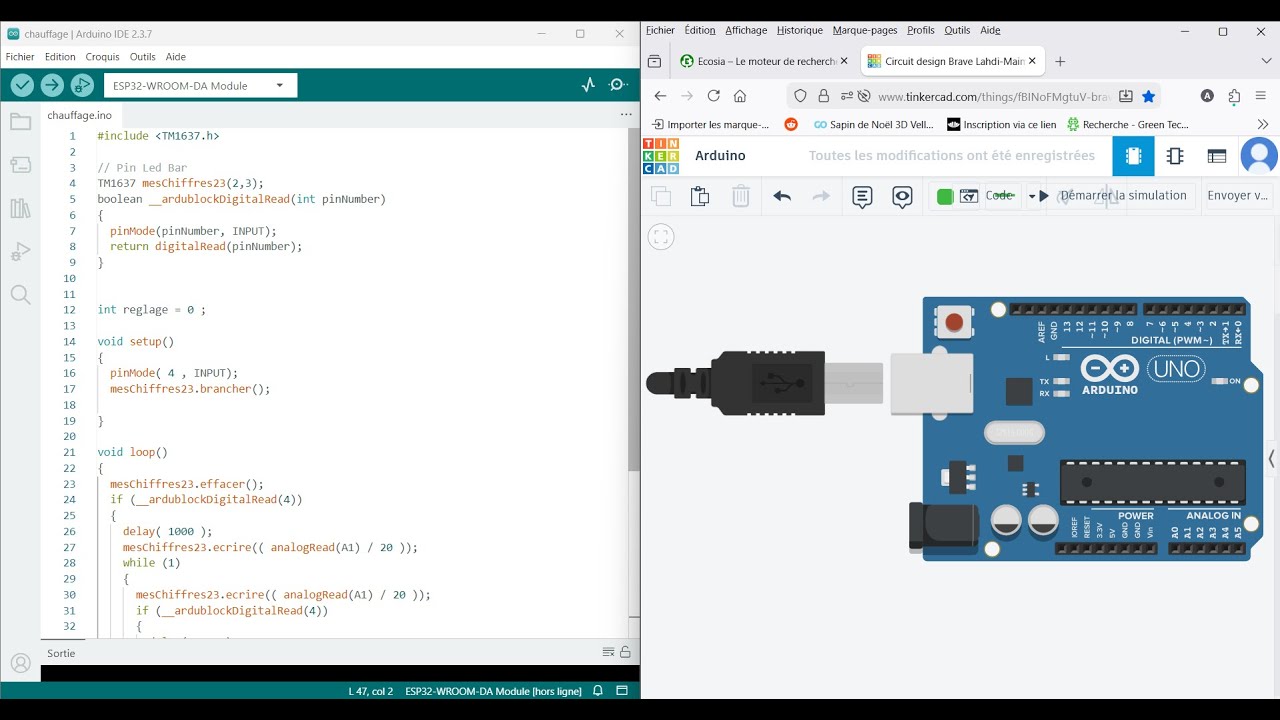1280x720 pixels.
Task: Open the Outils menu in Arduino IDE
Action: pos(142,57)
